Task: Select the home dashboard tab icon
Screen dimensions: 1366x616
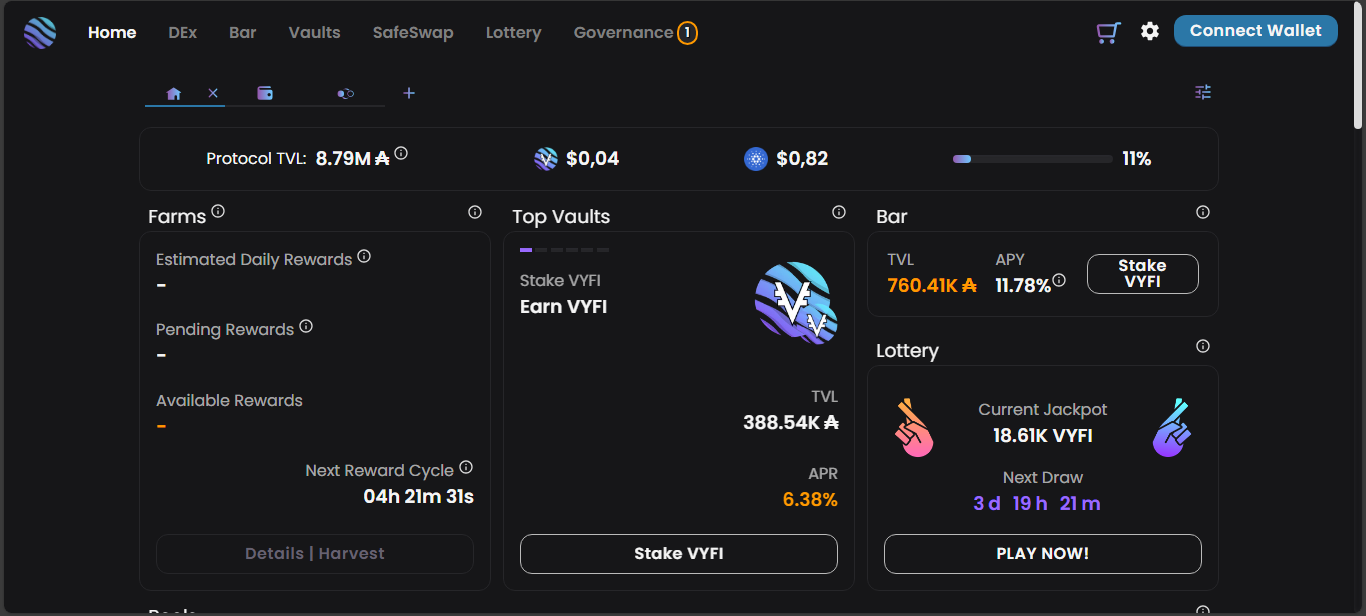Action: click(174, 93)
